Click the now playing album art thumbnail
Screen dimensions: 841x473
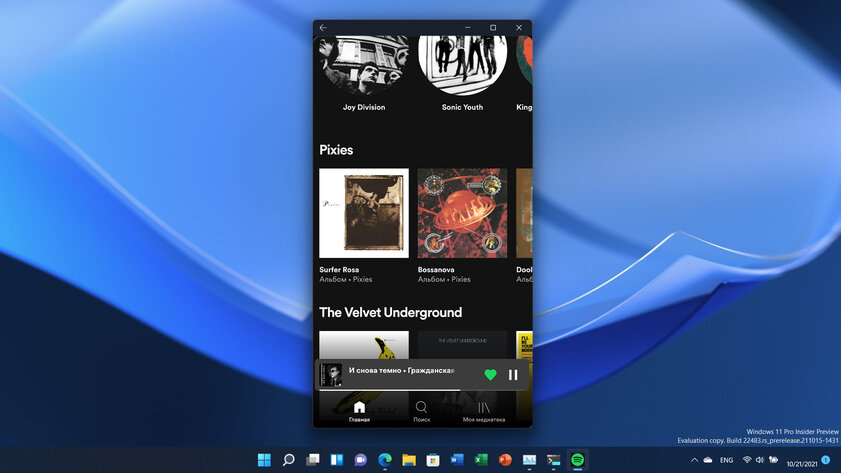(331, 375)
